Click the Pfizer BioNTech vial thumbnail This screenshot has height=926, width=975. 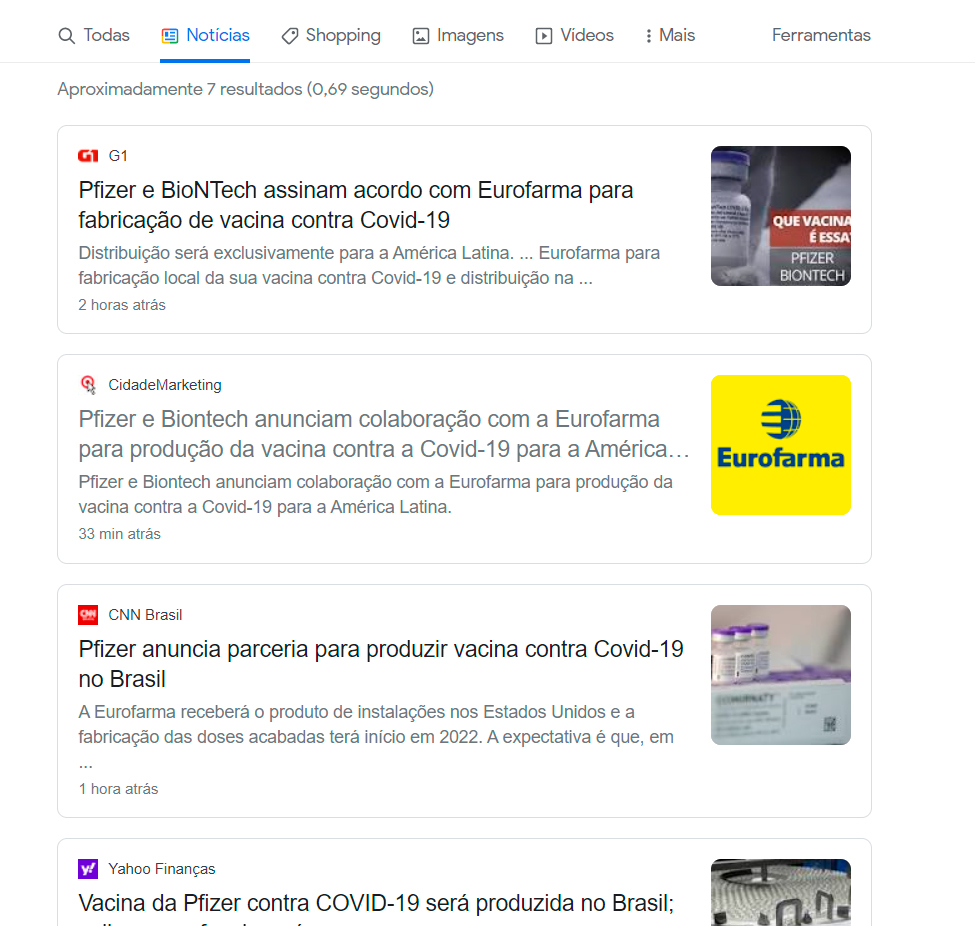(781, 216)
